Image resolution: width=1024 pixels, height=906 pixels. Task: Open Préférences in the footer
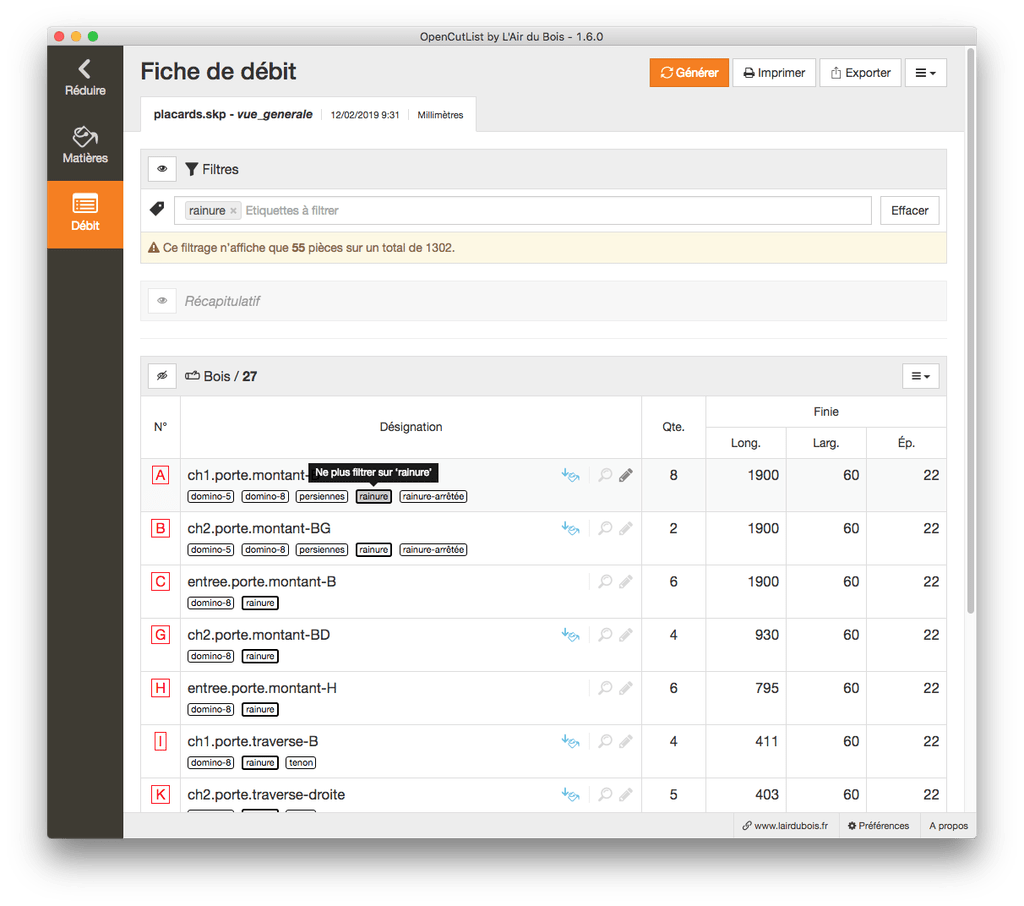pos(878,826)
